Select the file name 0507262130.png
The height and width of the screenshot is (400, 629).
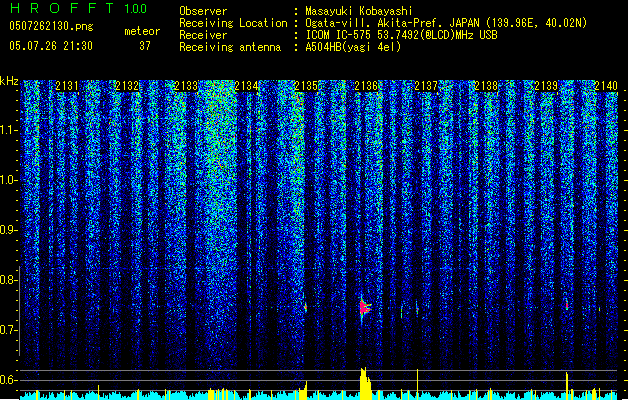[x=51, y=27]
